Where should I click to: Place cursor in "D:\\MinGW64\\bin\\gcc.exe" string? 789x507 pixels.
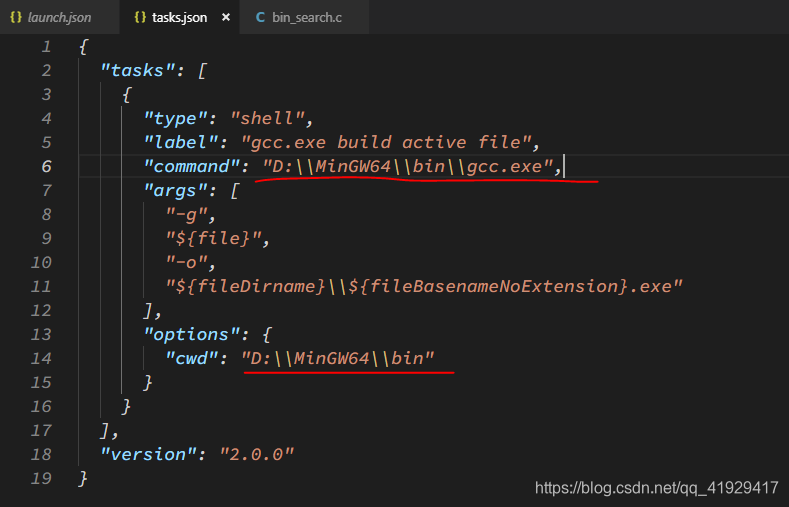point(408,166)
